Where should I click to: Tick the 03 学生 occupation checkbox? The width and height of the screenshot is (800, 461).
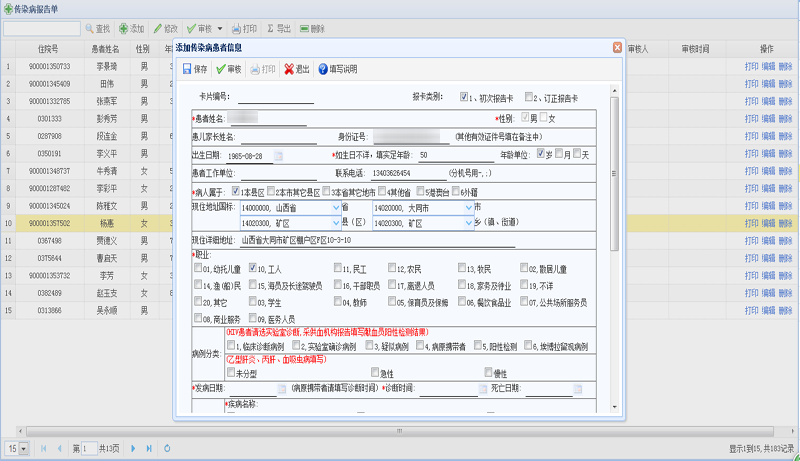tap(251, 301)
